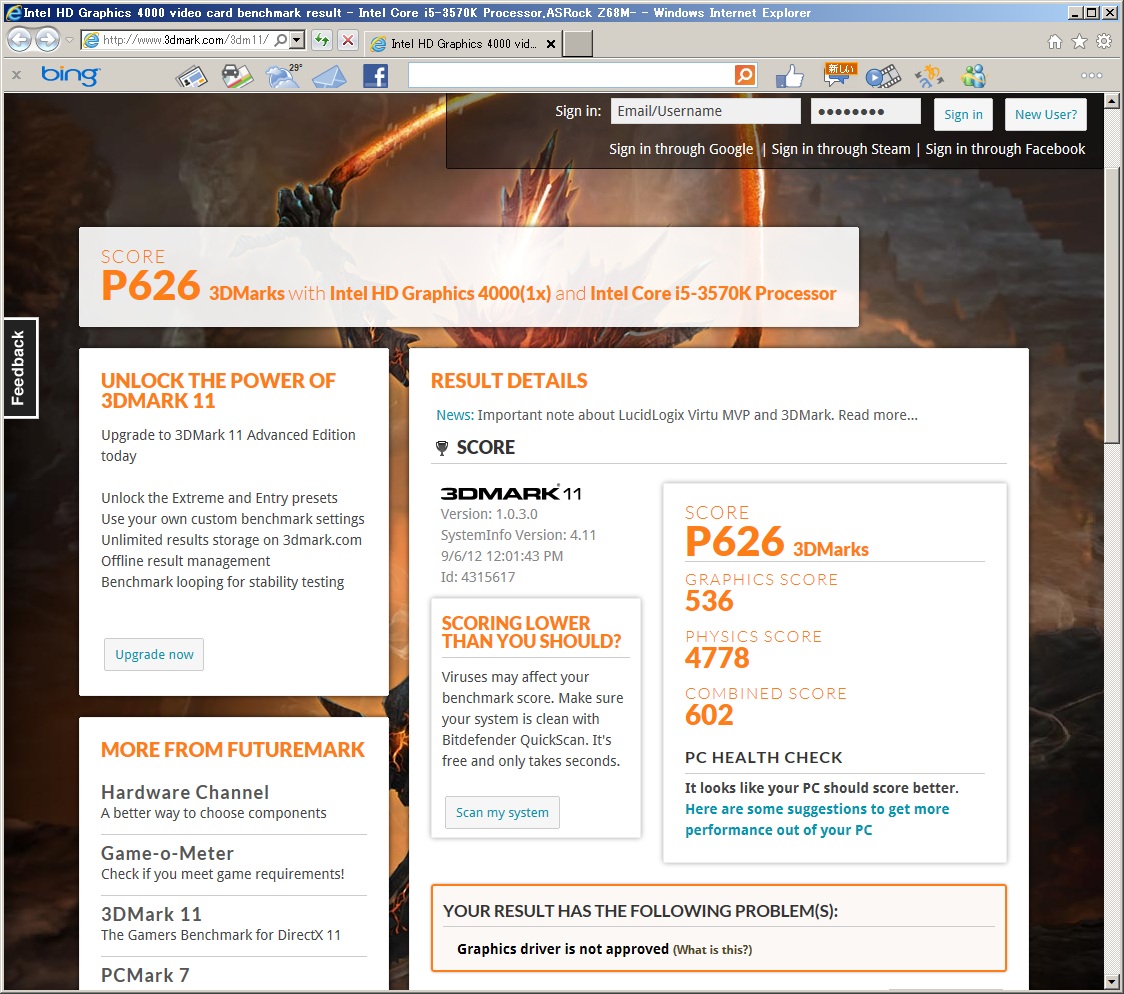1124x994 pixels.
Task: Click the Email/Username sign-in field
Action: pyautogui.click(x=705, y=111)
